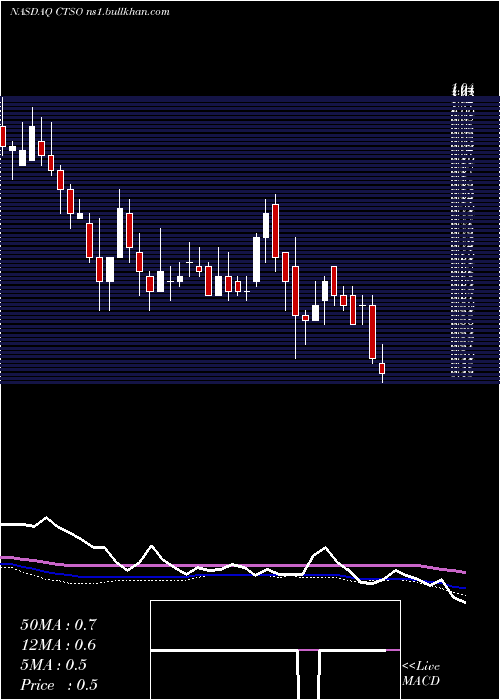Click the '<<Live MACD' label
500x700 pixels.
421,674
